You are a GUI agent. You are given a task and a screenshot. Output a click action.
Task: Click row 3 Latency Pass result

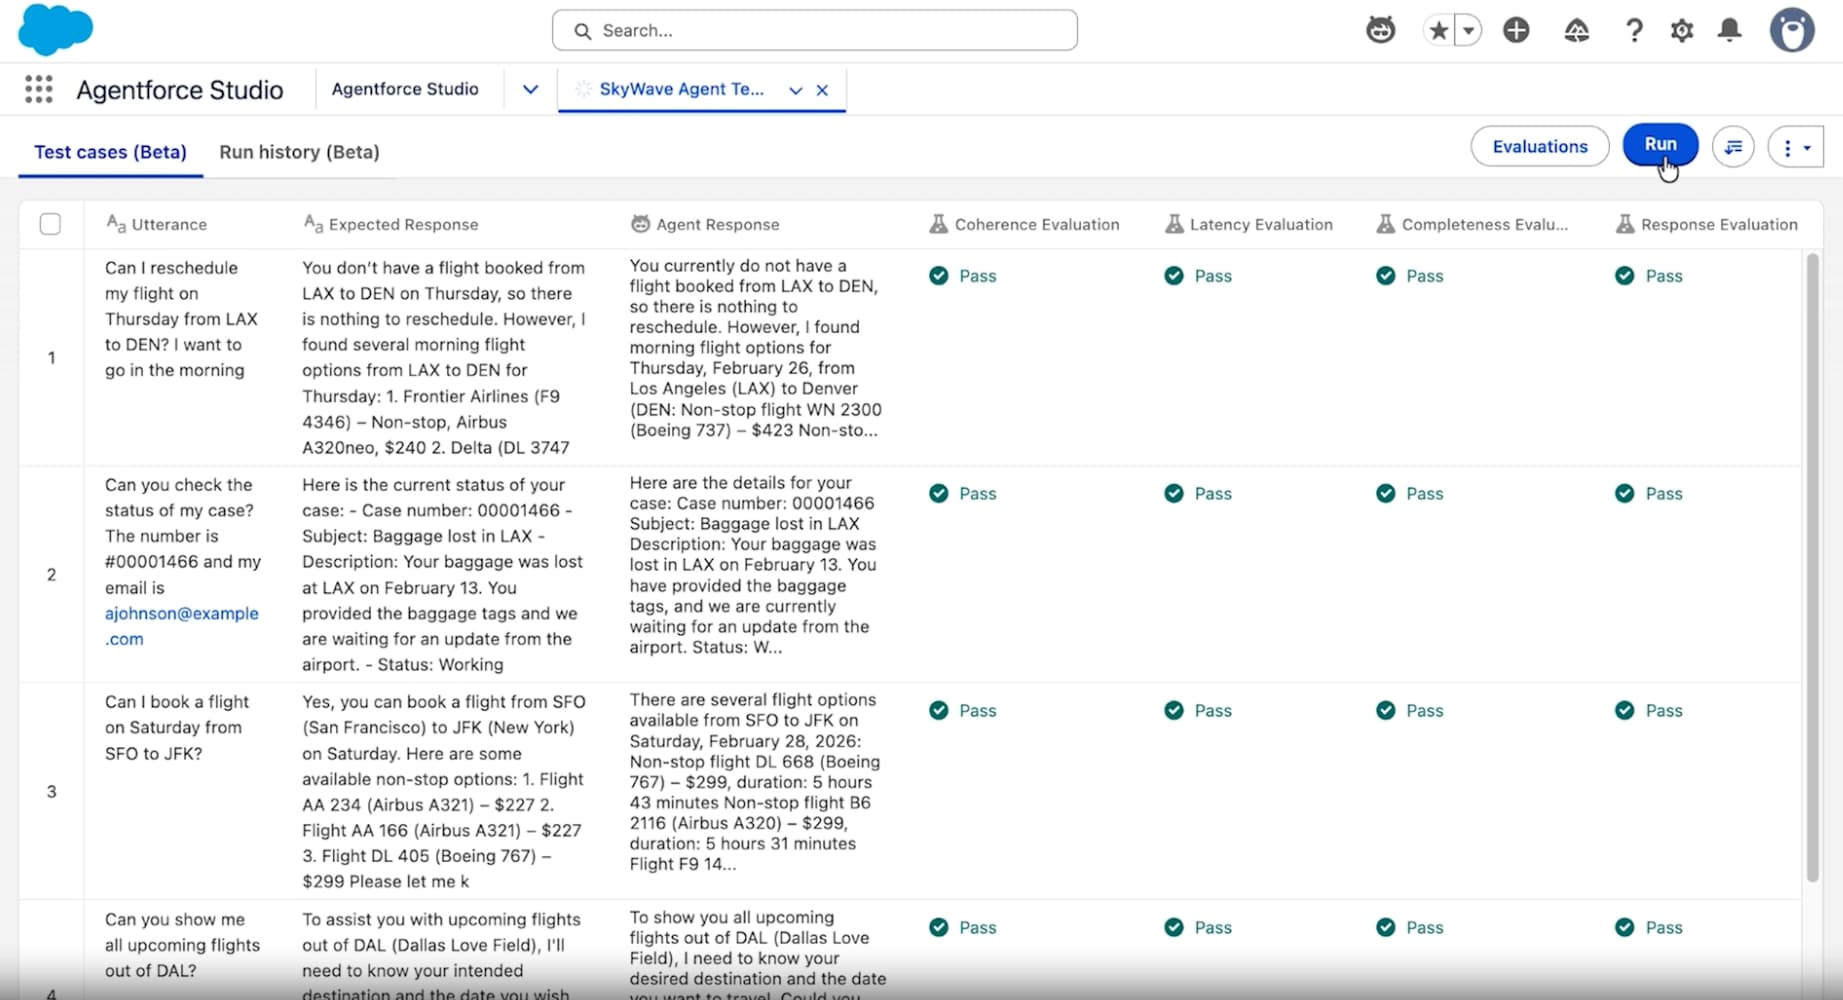1198,710
